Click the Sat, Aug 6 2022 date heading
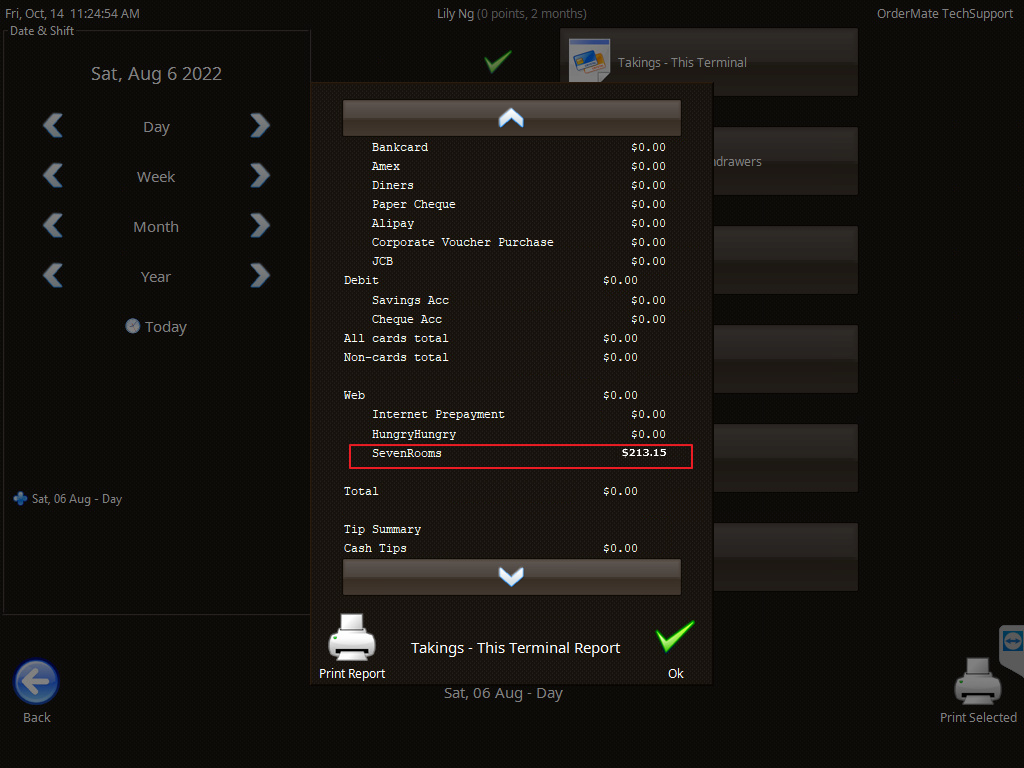The height and width of the screenshot is (768, 1024). (x=156, y=74)
